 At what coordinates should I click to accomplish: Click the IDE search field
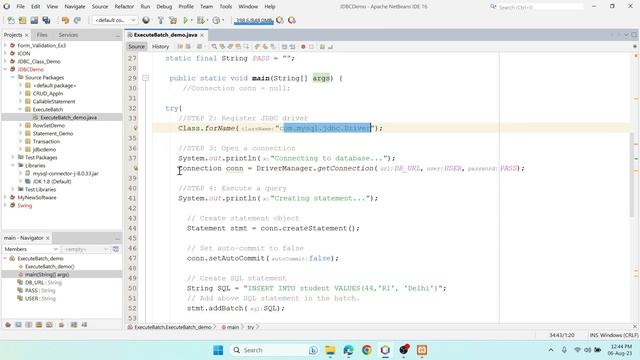pyautogui.click(x=540, y=7)
